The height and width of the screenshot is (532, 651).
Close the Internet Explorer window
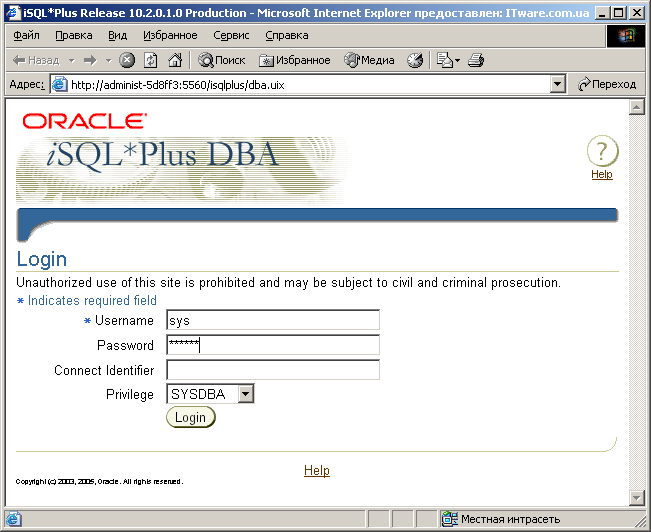pyautogui.click(x=637, y=13)
